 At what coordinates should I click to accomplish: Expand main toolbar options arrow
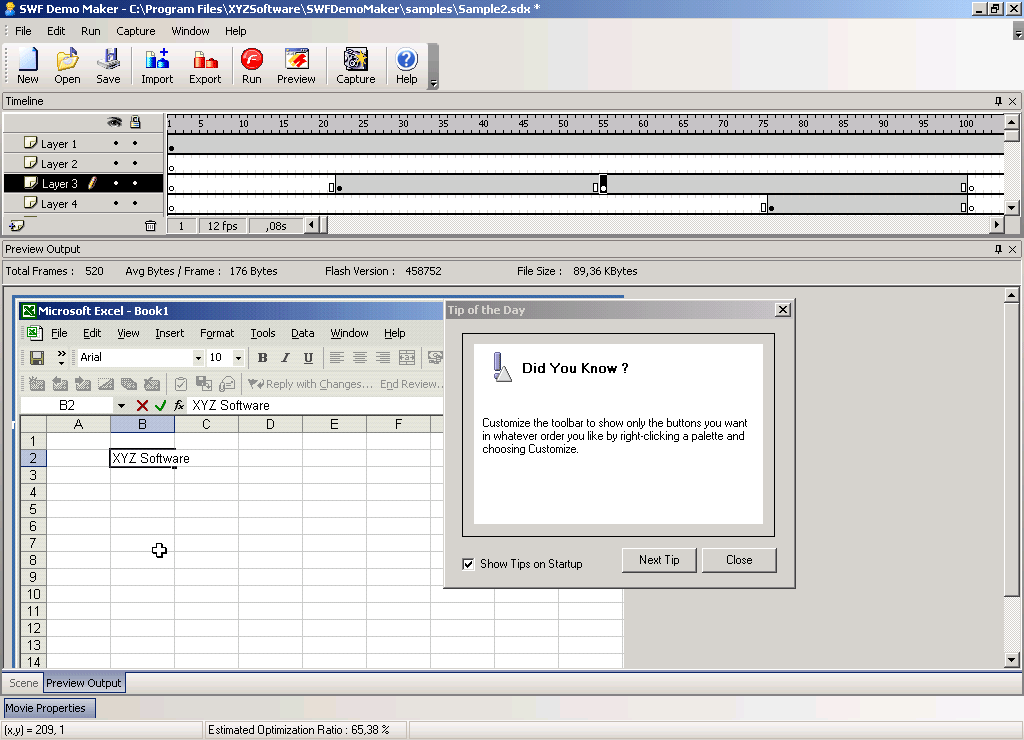pos(433,82)
